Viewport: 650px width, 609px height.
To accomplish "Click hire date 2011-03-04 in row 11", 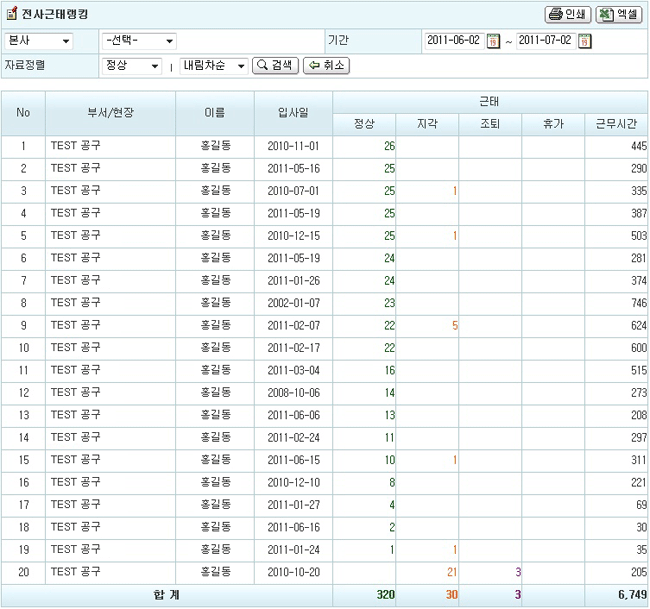I will [x=293, y=370].
